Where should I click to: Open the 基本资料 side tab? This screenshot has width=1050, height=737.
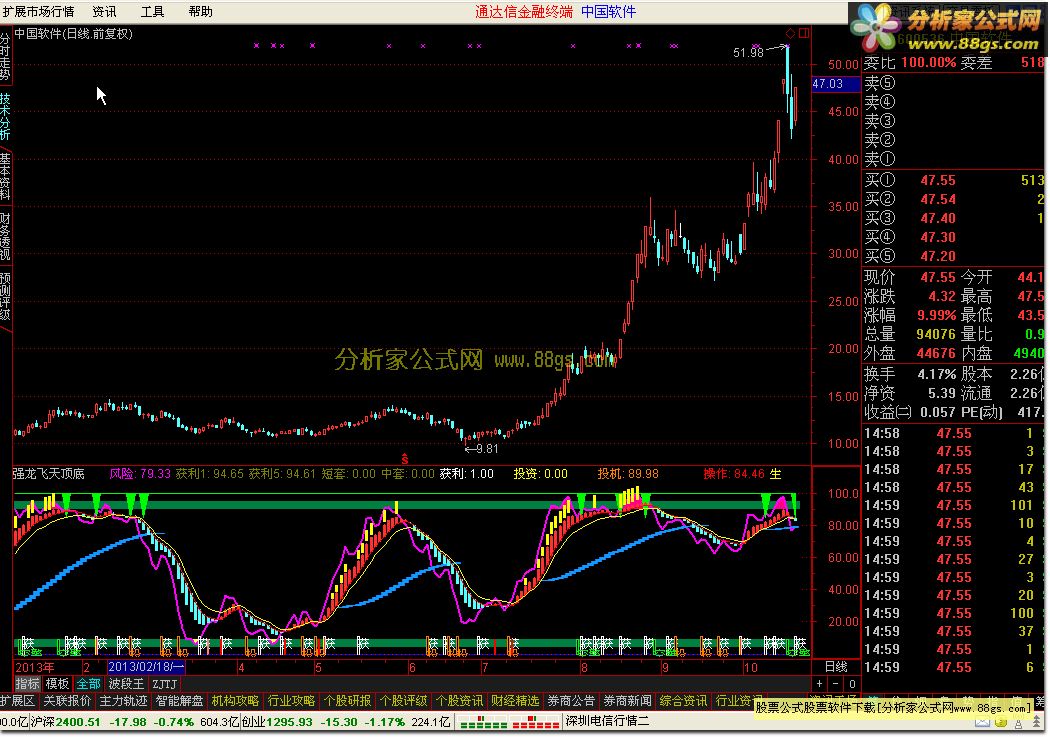point(5,176)
